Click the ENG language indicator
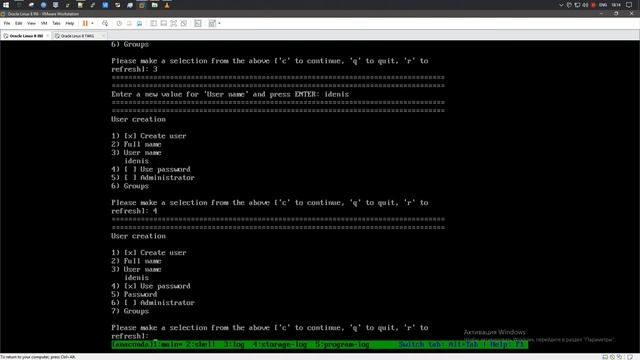Screen dimensions: 640x360 click(x=603, y=5)
